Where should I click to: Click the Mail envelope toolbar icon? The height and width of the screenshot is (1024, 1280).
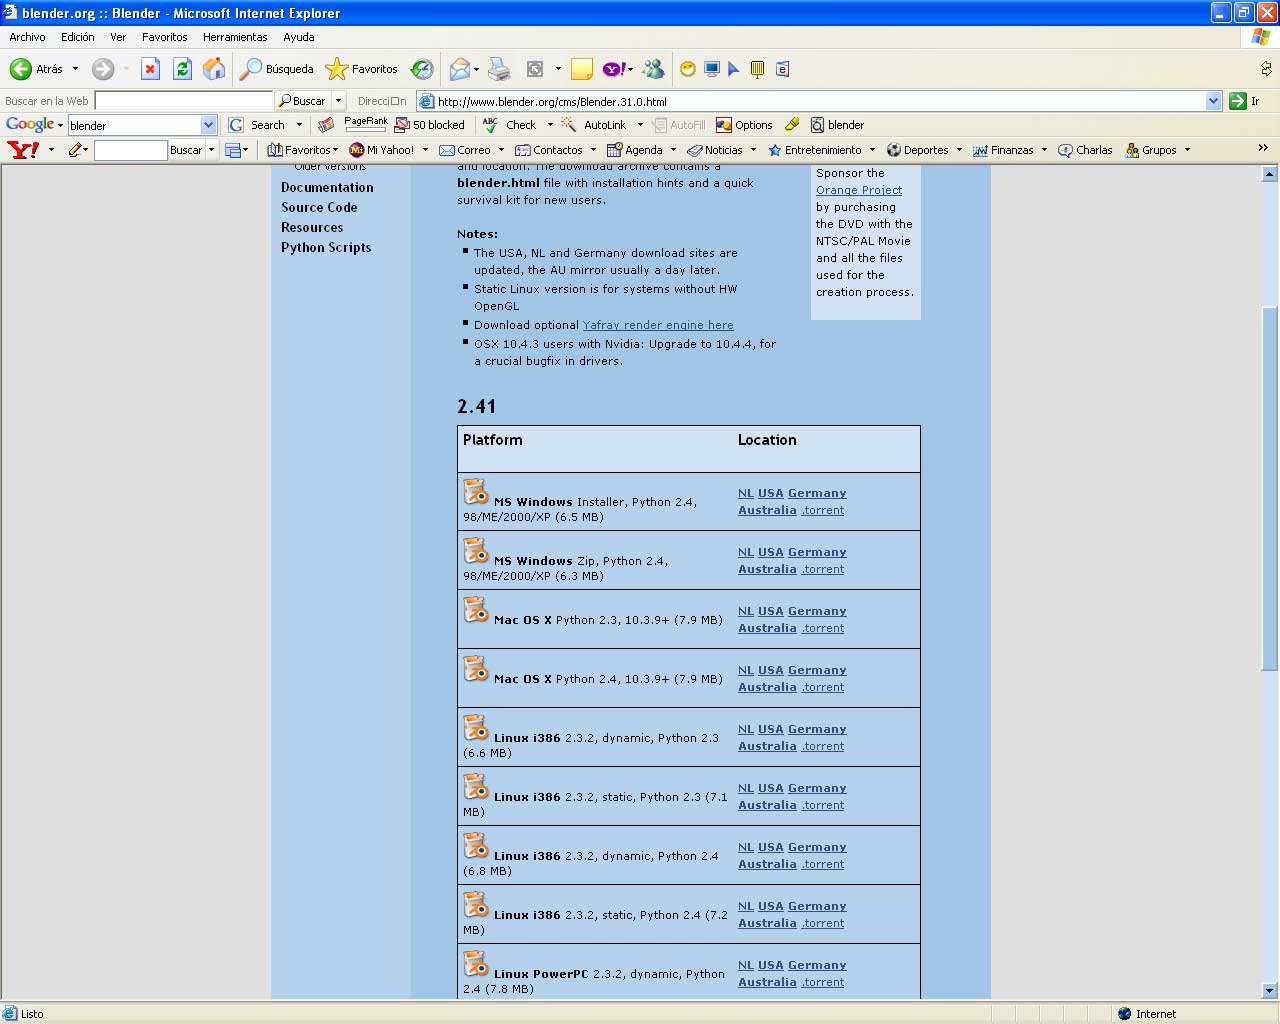[459, 69]
